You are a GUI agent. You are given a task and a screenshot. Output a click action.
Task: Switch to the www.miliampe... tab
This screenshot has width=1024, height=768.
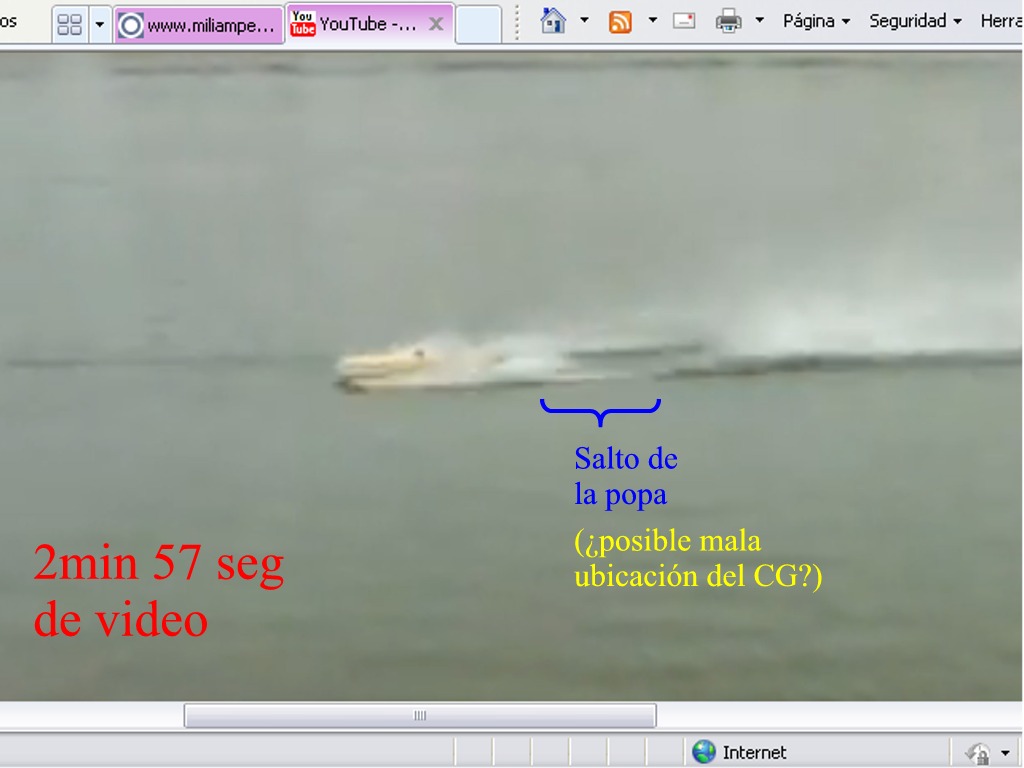click(199, 25)
